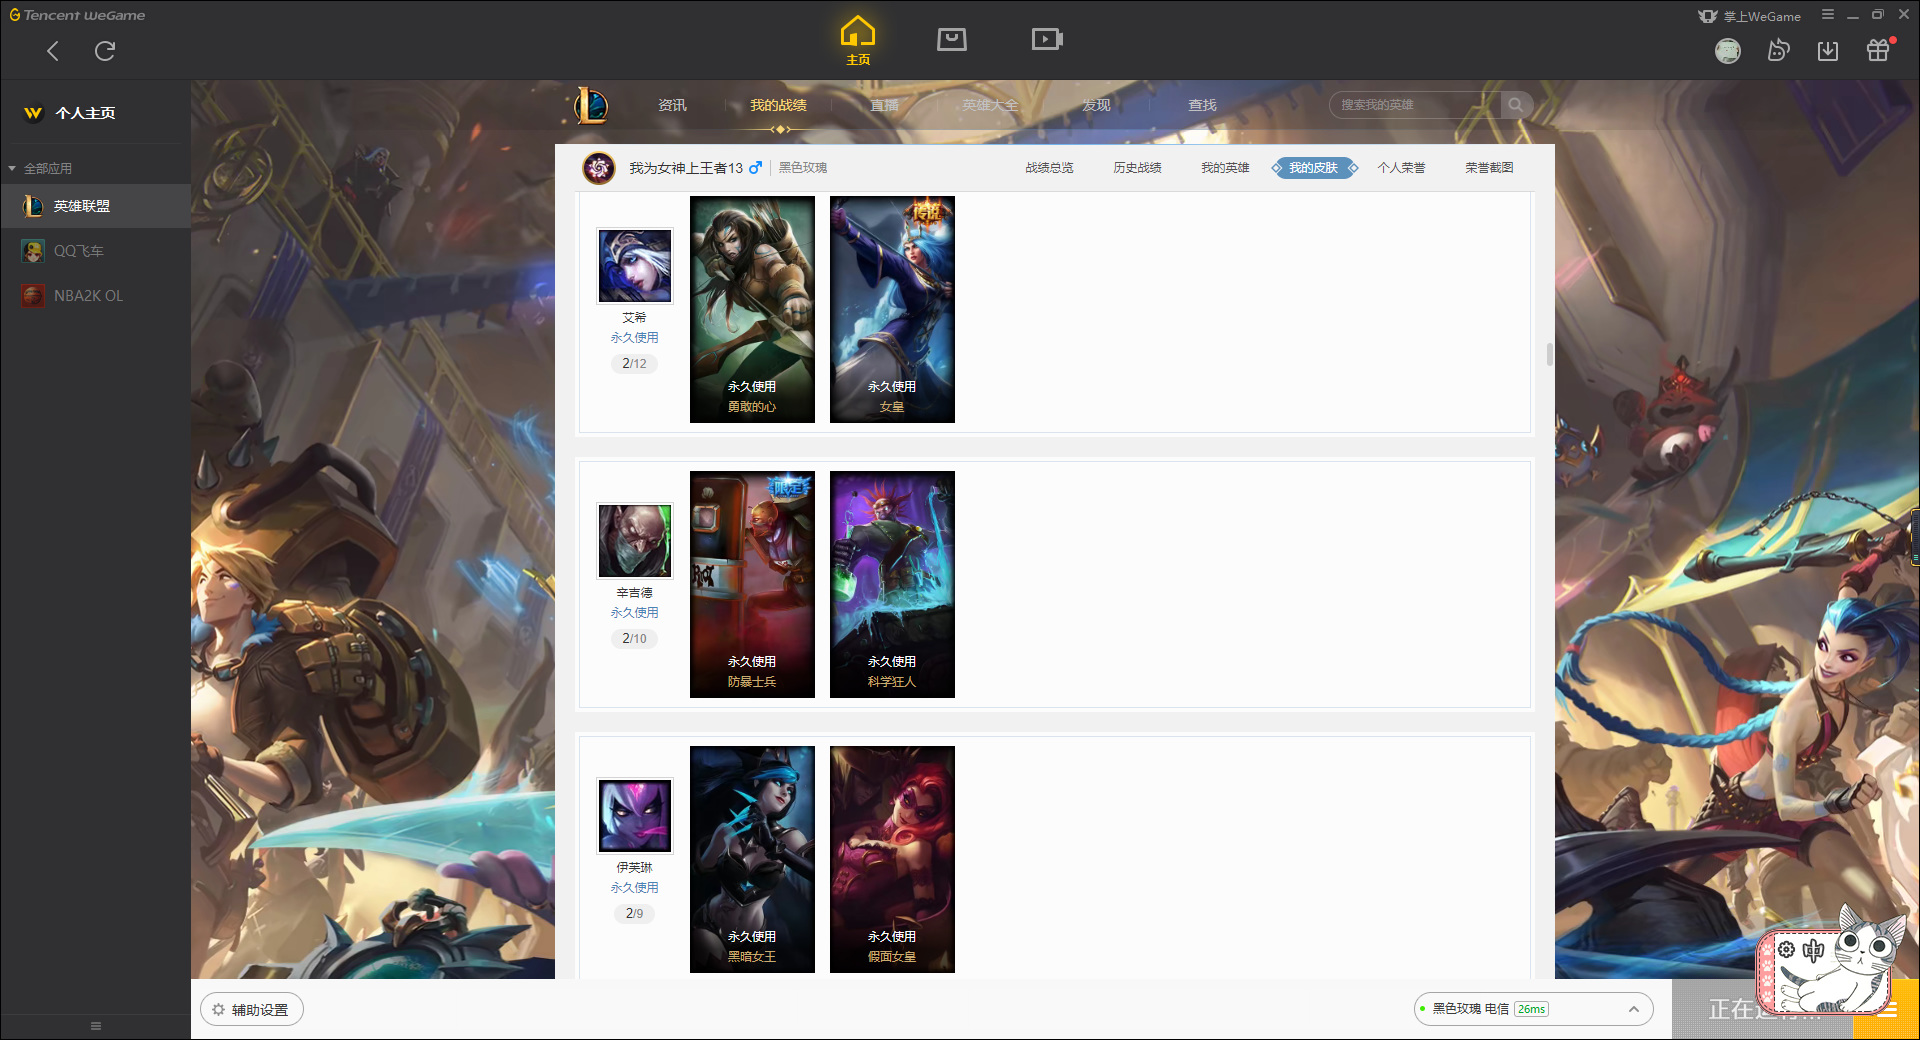
Task: Open 历史战绩 sub-tab
Action: (1137, 168)
